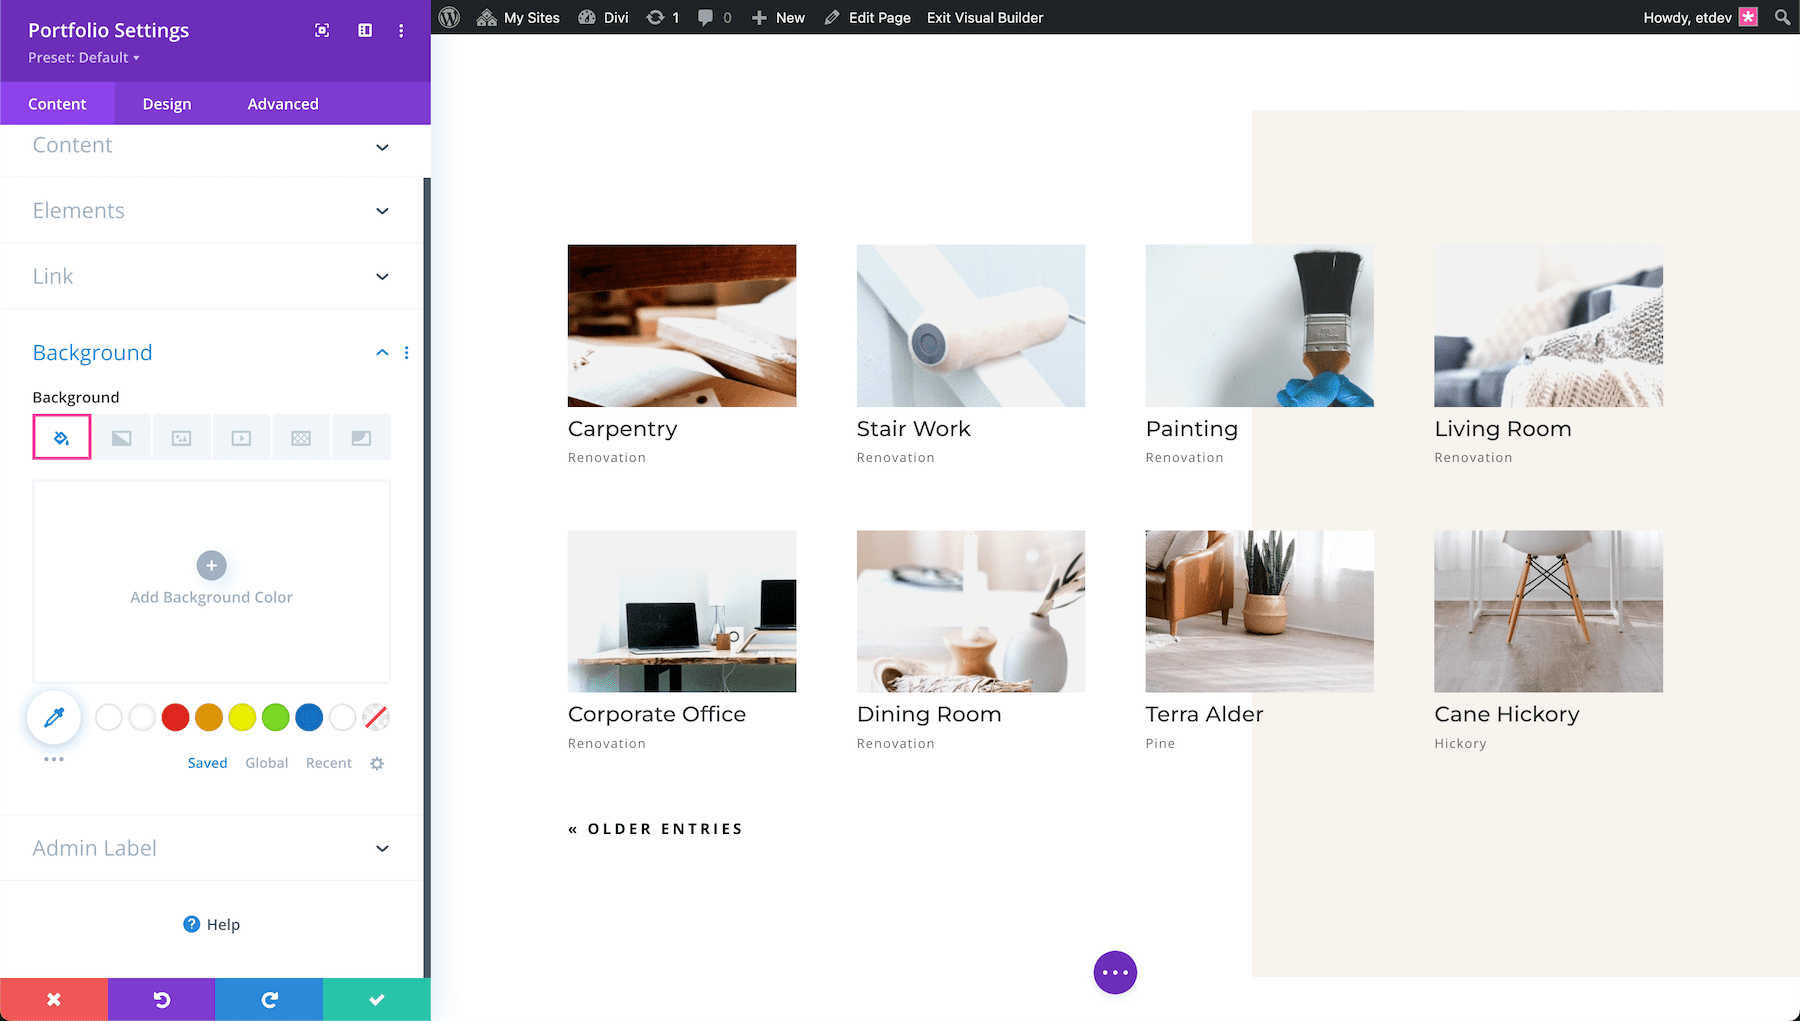Select the image background type
1800x1021 pixels.
click(x=181, y=437)
